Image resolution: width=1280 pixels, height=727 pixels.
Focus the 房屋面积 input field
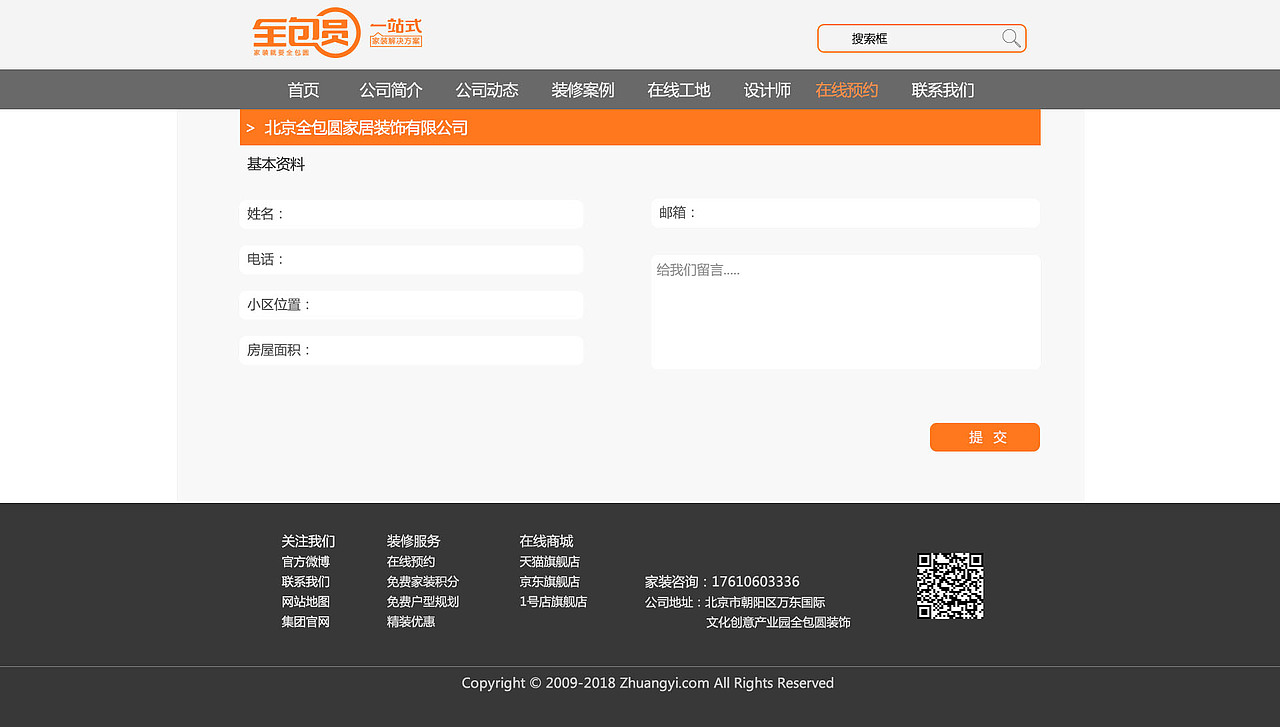(x=411, y=350)
